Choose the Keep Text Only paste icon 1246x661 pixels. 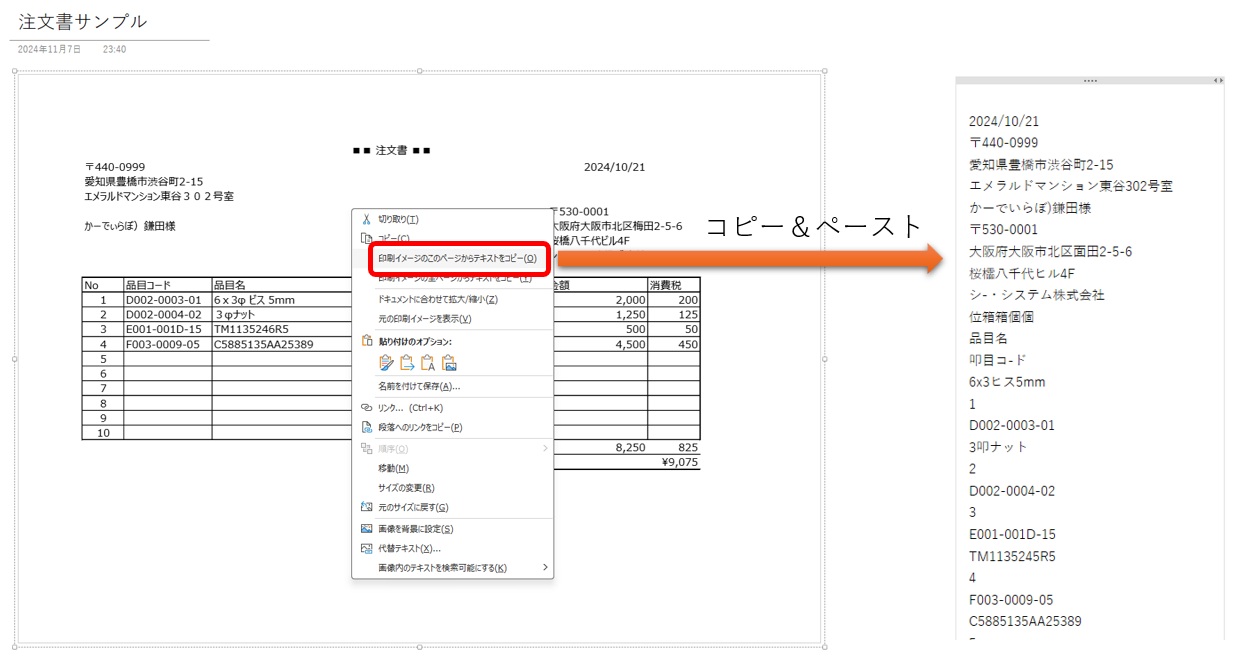[428, 363]
